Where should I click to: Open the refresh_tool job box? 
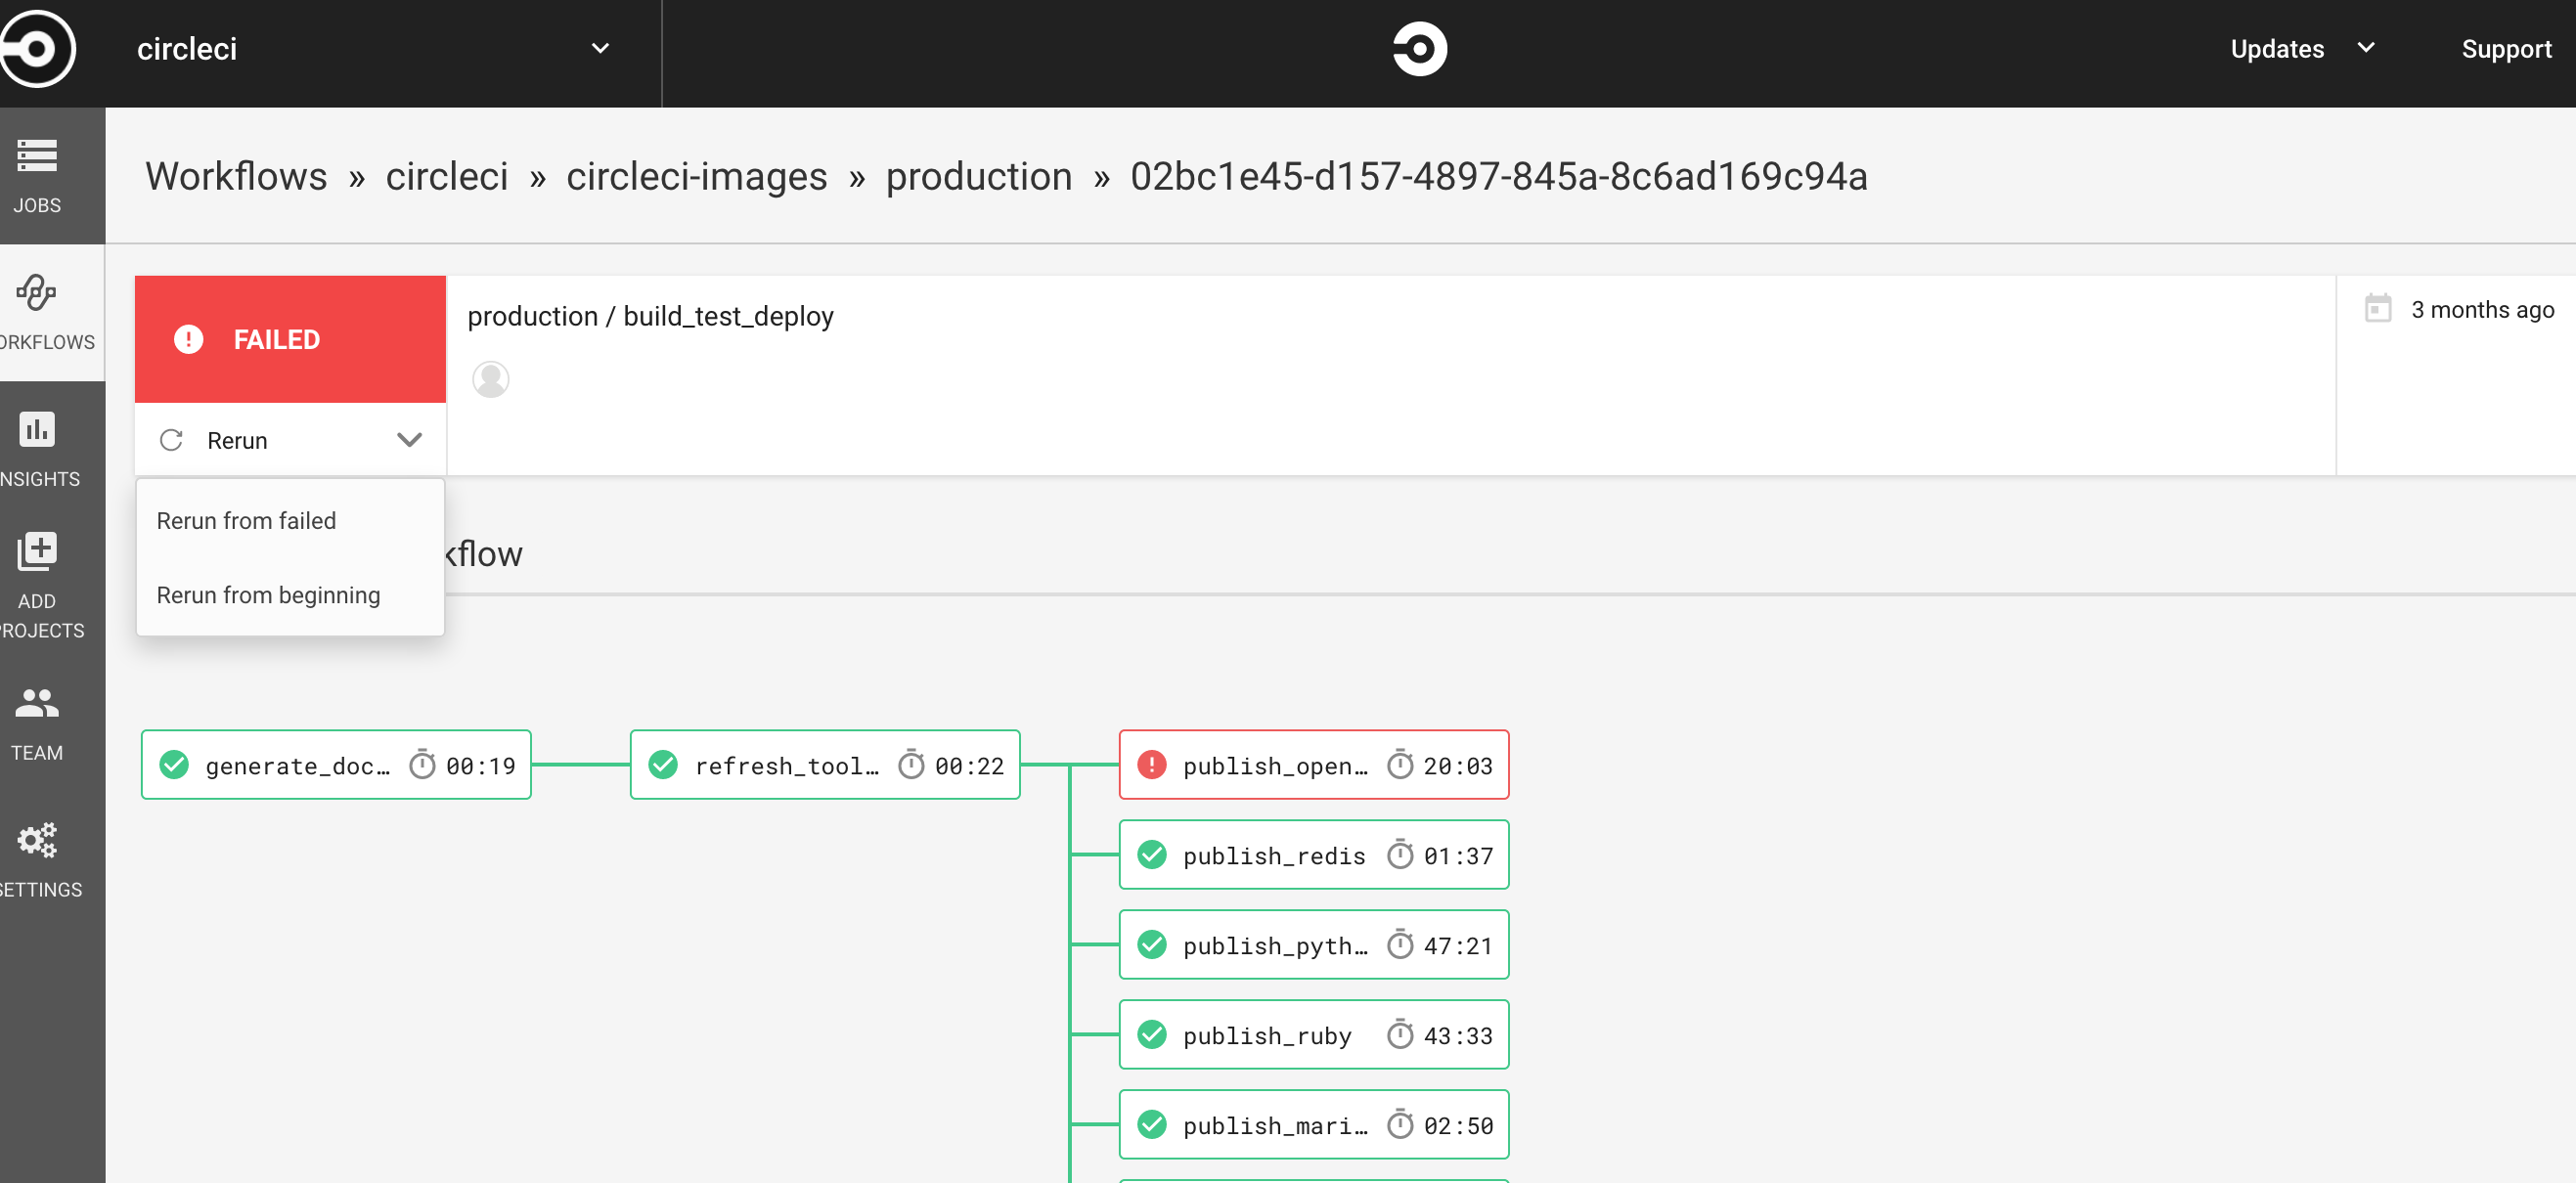coord(825,765)
